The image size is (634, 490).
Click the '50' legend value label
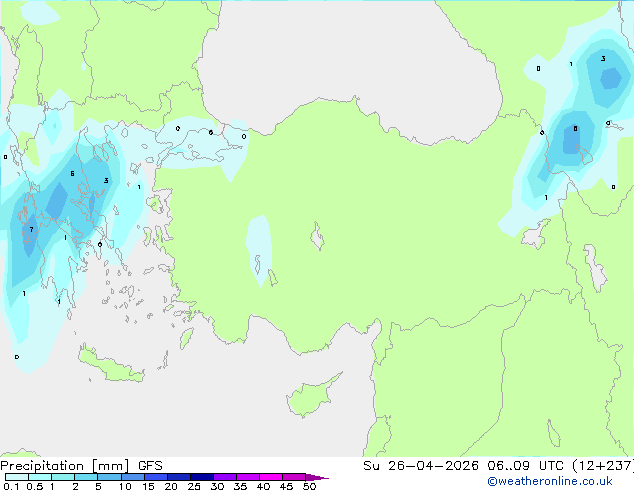click(309, 486)
